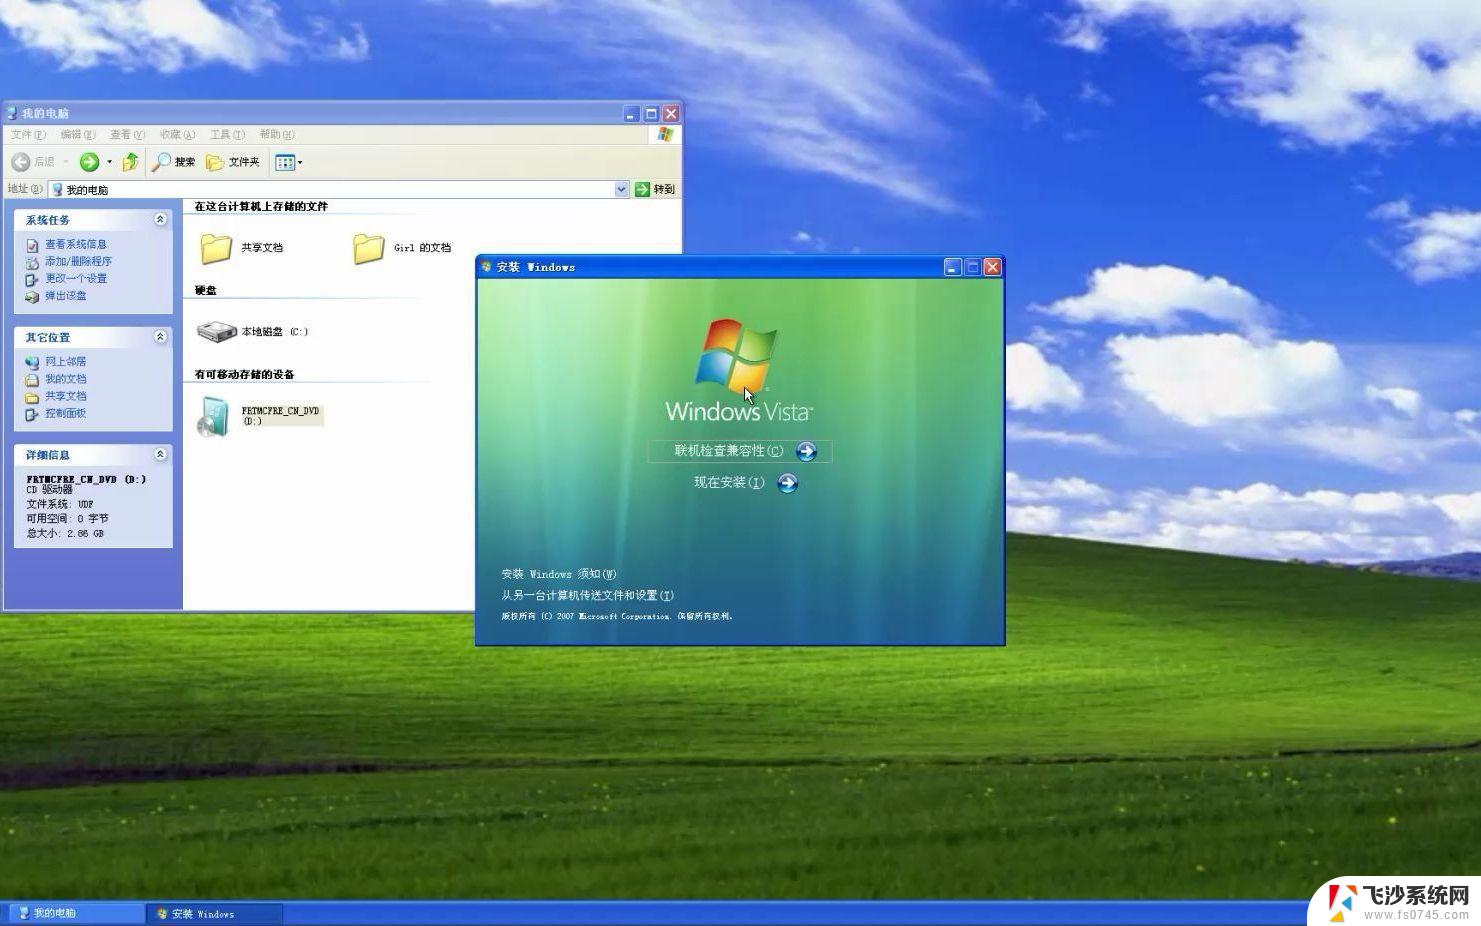Click the 转到 go button
The image size is (1481, 926).
pos(655,189)
